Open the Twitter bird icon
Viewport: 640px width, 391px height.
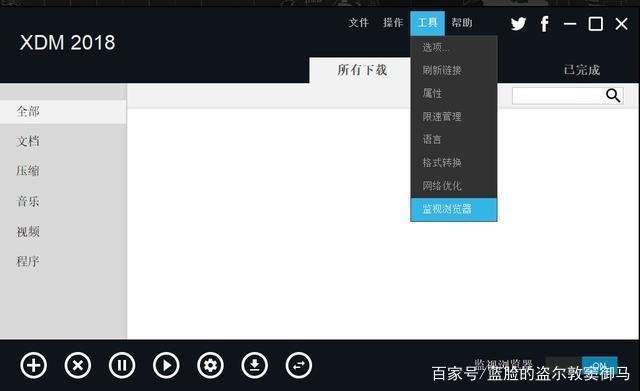(518, 24)
